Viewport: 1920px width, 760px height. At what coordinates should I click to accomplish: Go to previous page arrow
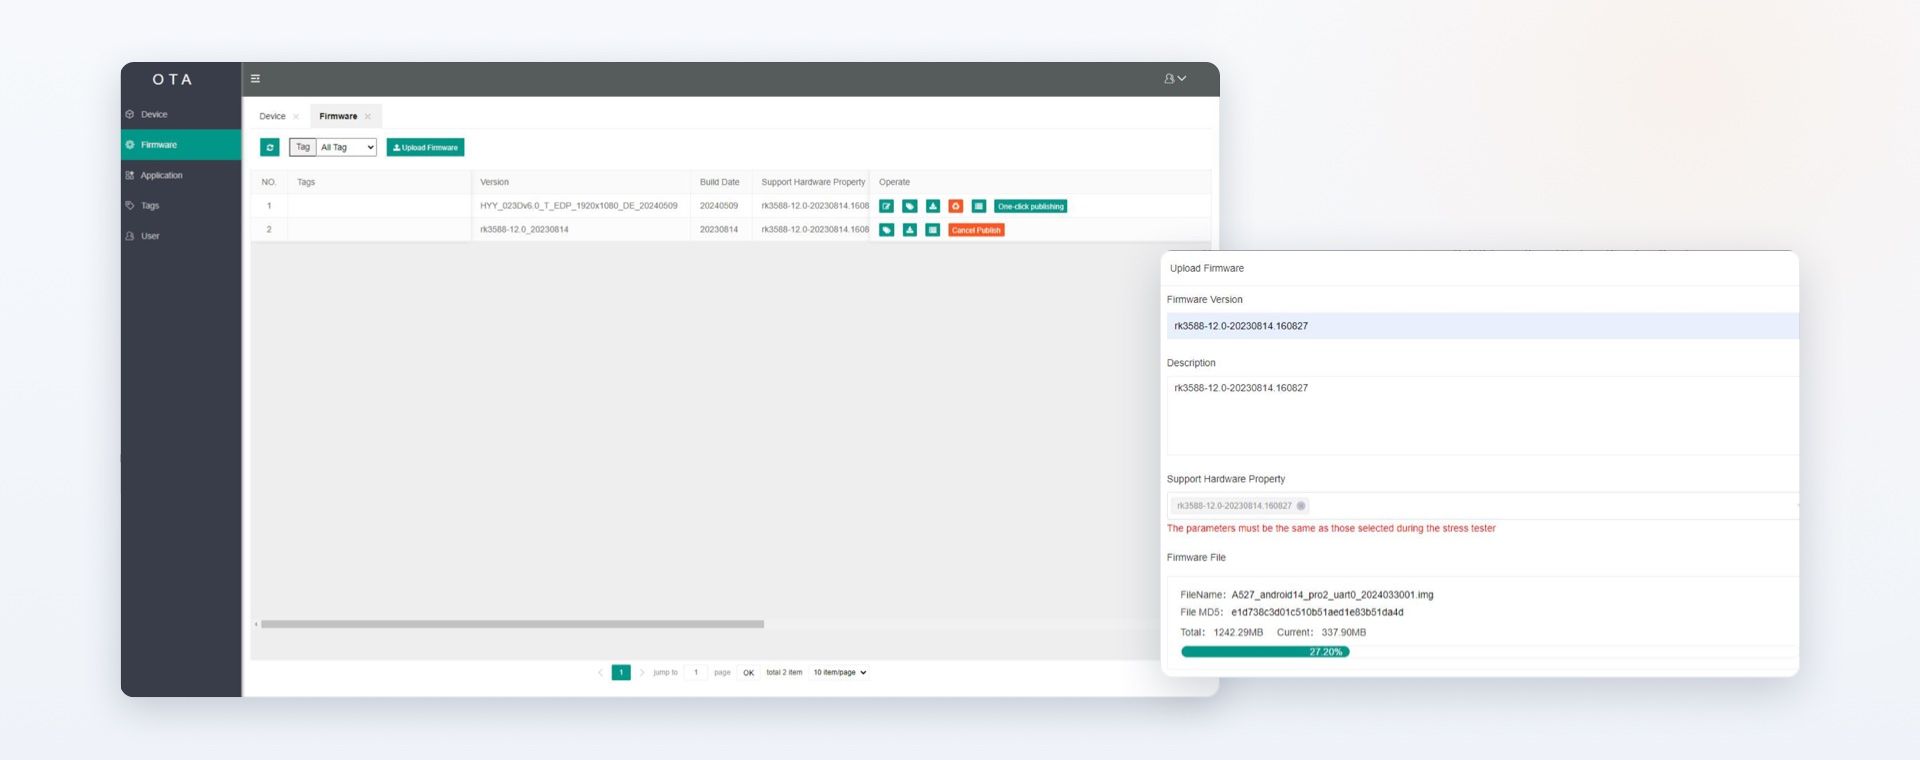pyautogui.click(x=600, y=672)
